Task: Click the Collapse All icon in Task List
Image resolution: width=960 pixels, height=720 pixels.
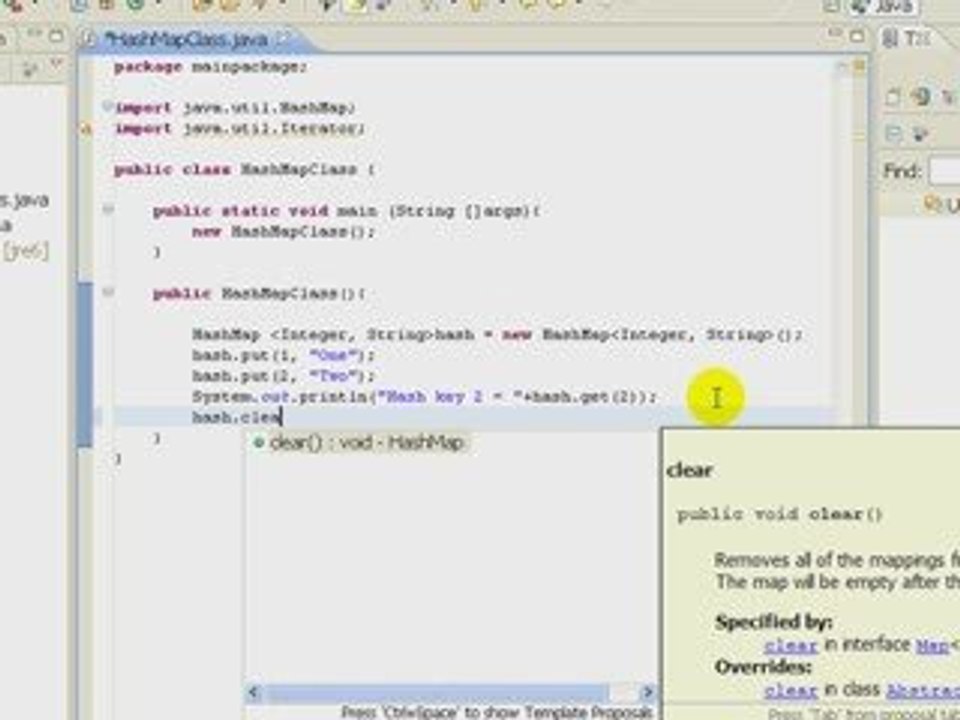Action: [x=893, y=133]
